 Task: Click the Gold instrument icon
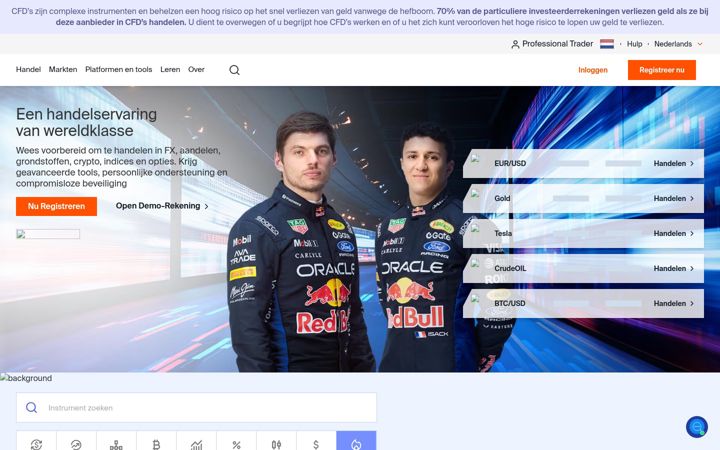(475, 194)
